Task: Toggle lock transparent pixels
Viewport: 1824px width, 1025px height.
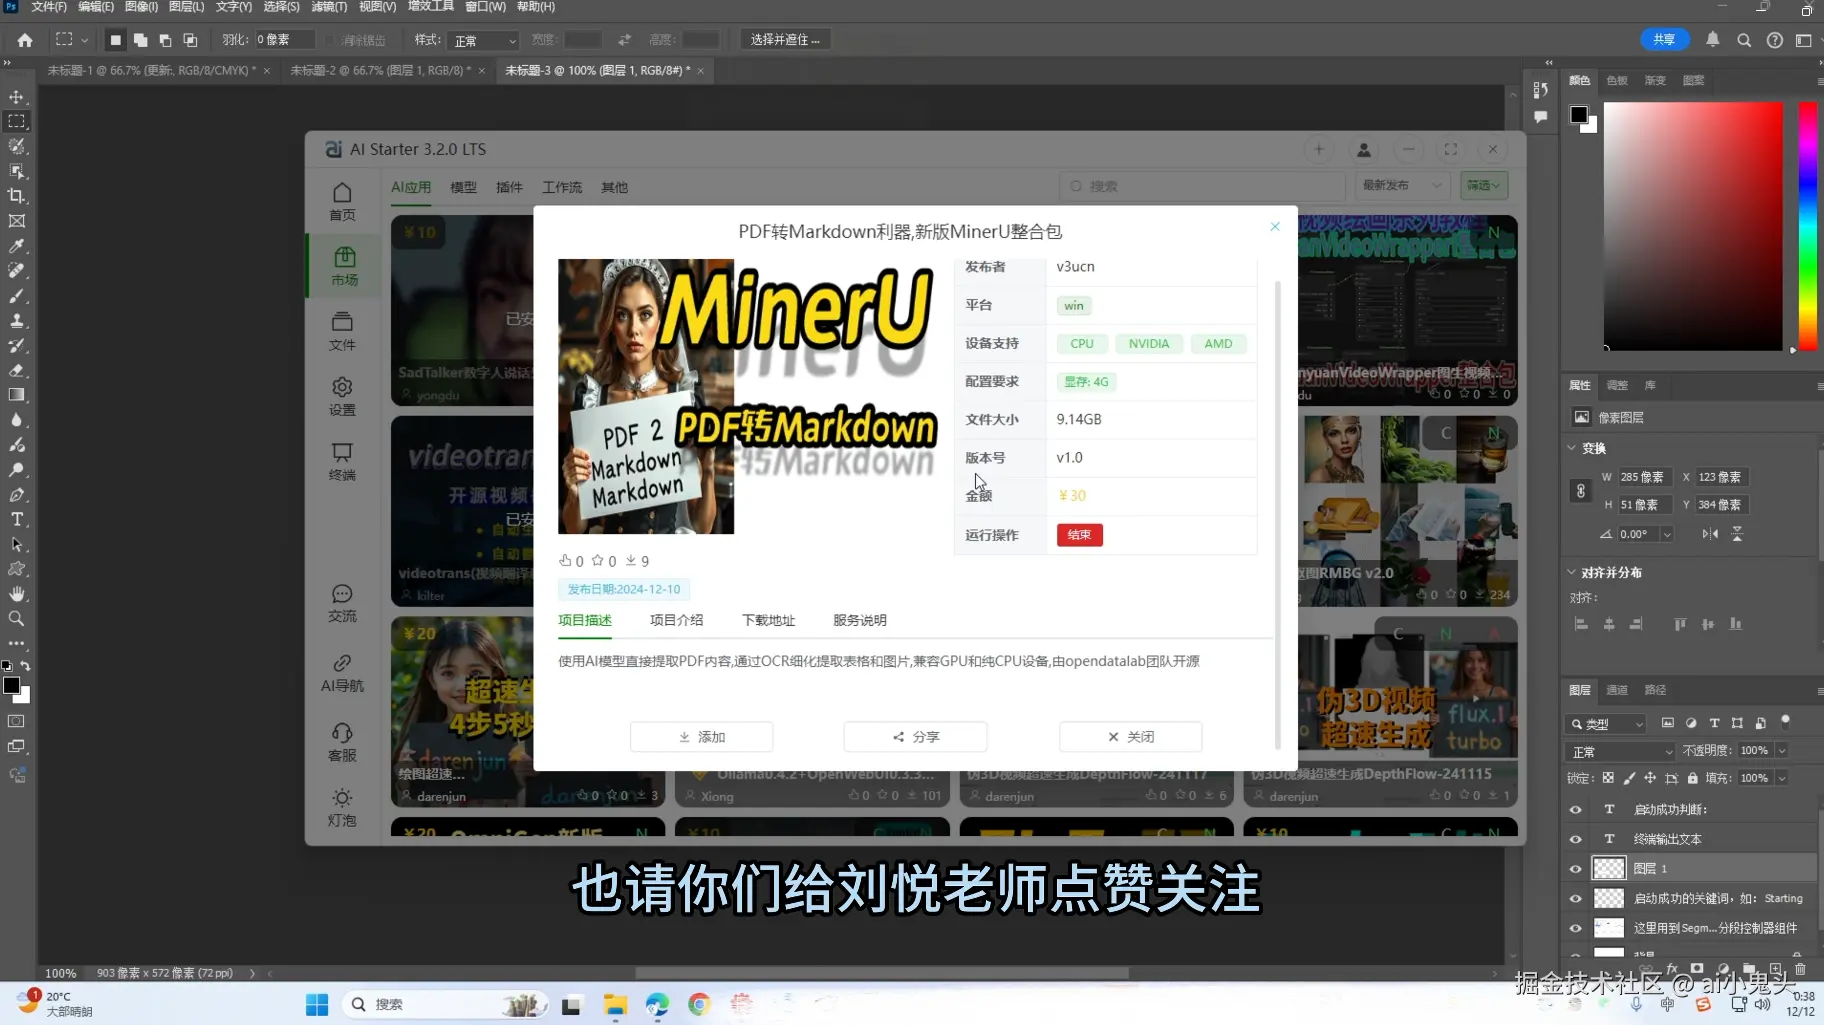Action: click(1608, 778)
